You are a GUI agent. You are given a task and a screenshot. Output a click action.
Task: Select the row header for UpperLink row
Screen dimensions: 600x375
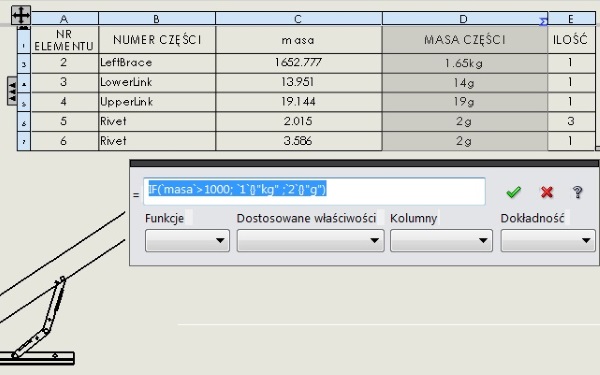click(24, 103)
